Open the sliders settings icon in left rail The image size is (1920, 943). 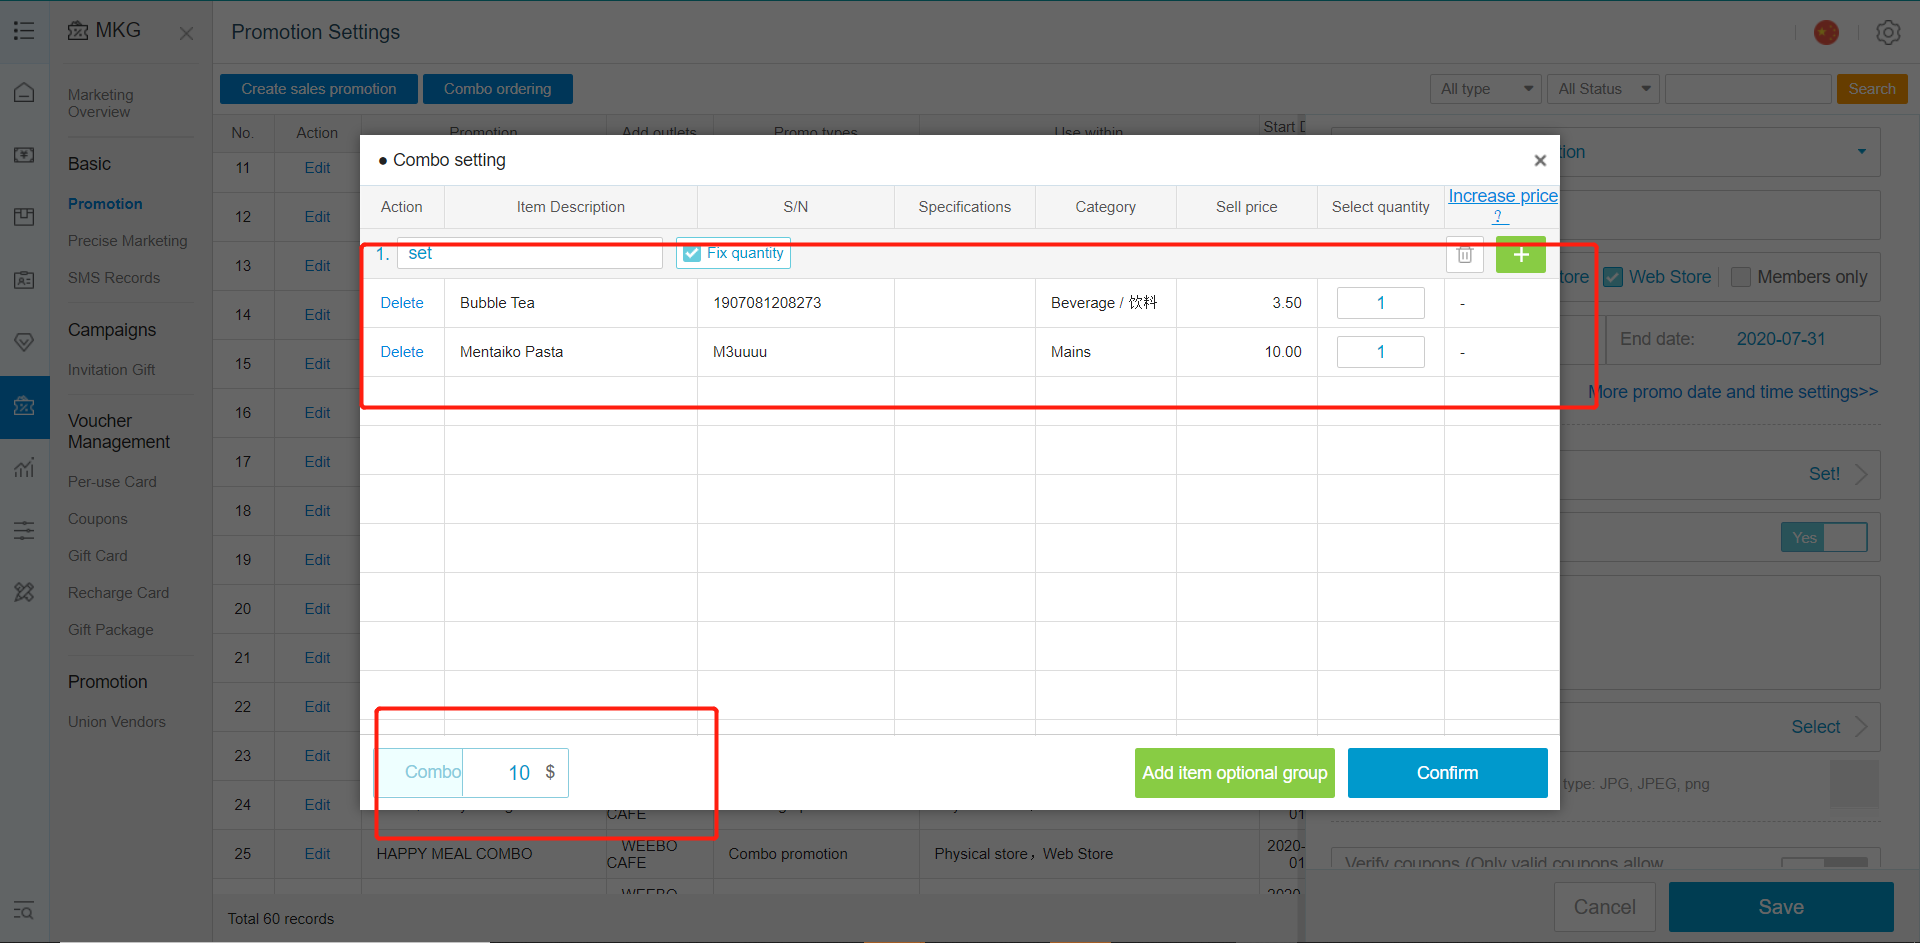click(x=24, y=530)
